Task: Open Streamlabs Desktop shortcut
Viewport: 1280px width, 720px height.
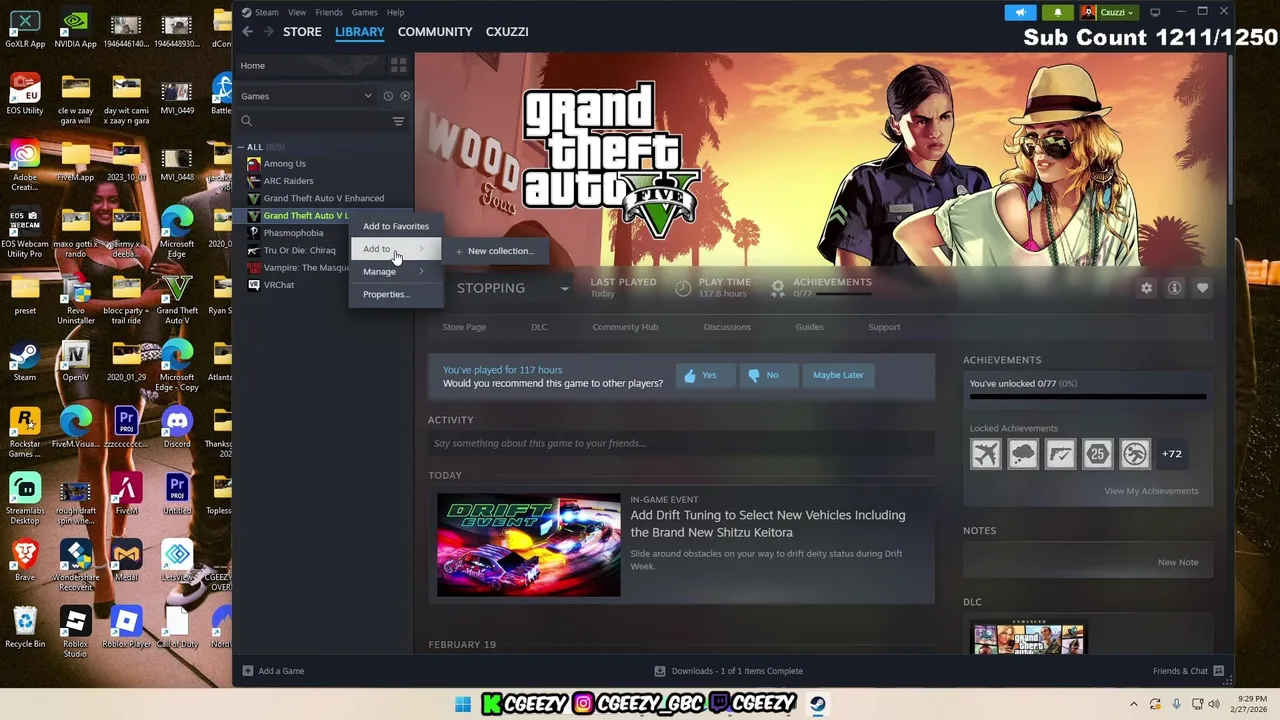Action: (x=25, y=498)
